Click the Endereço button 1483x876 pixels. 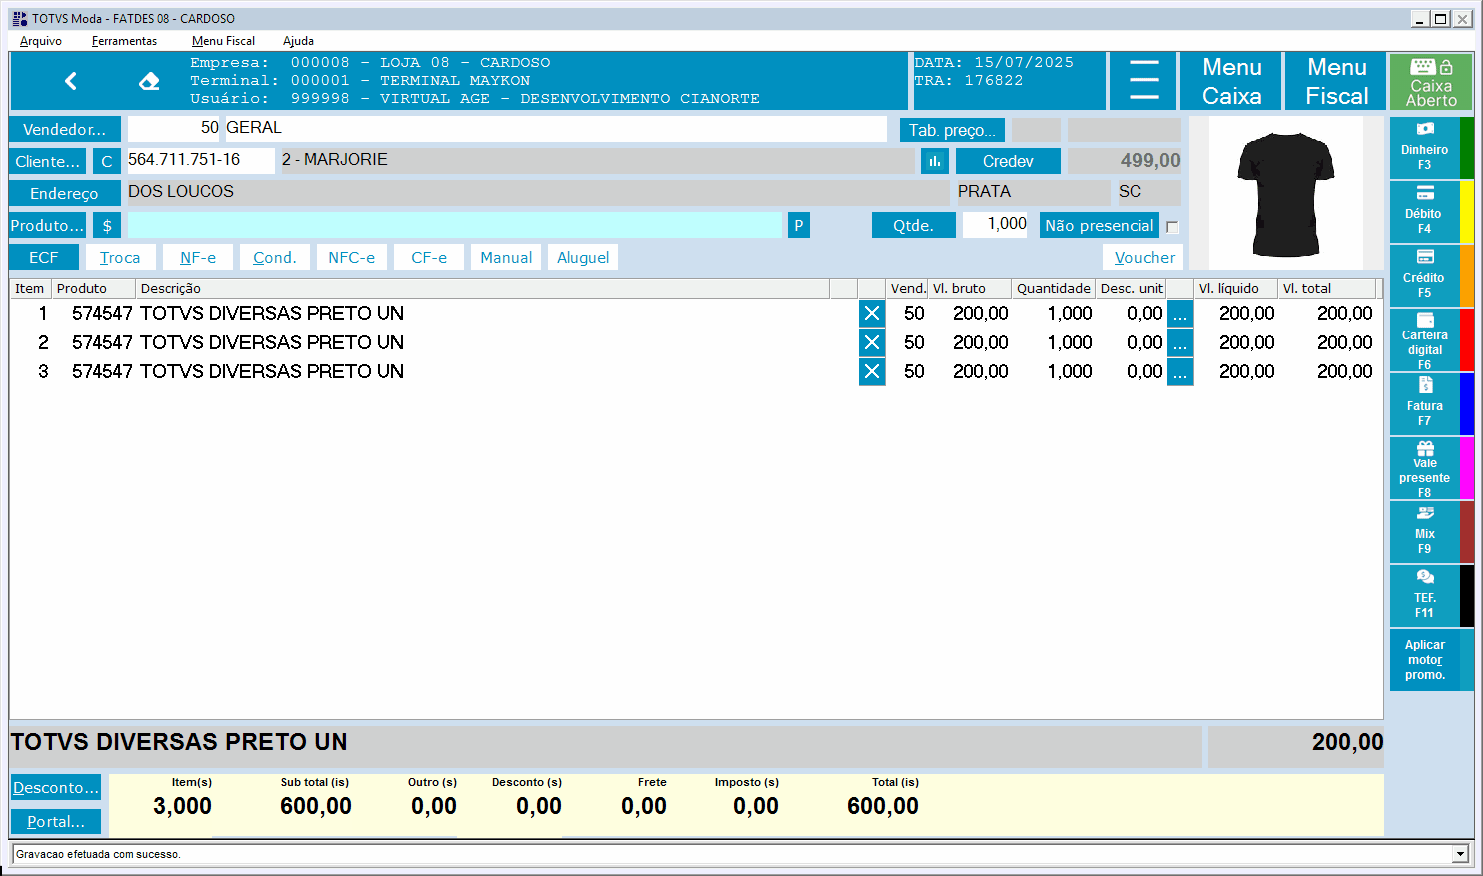(65, 193)
